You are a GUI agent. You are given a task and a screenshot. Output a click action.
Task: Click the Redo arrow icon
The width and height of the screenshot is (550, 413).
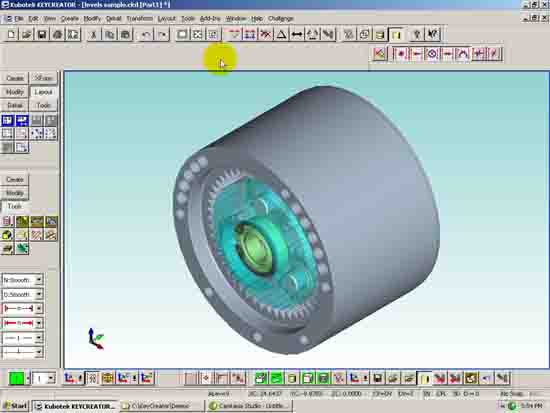(162, 34)
